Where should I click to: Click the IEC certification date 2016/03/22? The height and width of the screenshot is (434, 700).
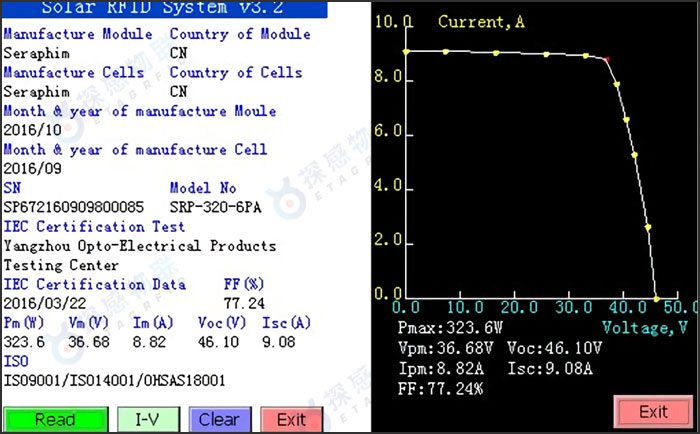pos(45,304)
